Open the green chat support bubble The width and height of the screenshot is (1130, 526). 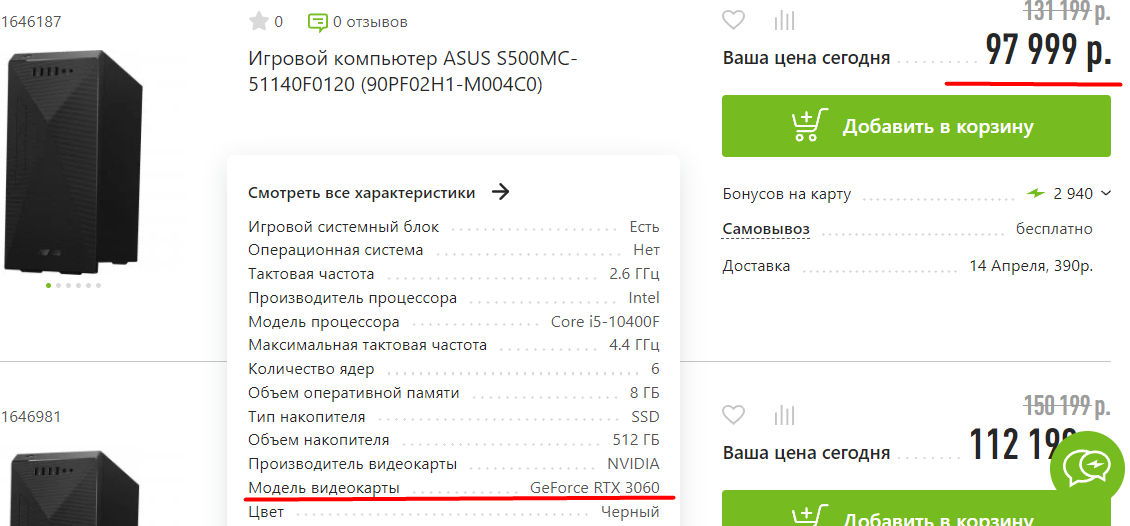pos(1088,466)
